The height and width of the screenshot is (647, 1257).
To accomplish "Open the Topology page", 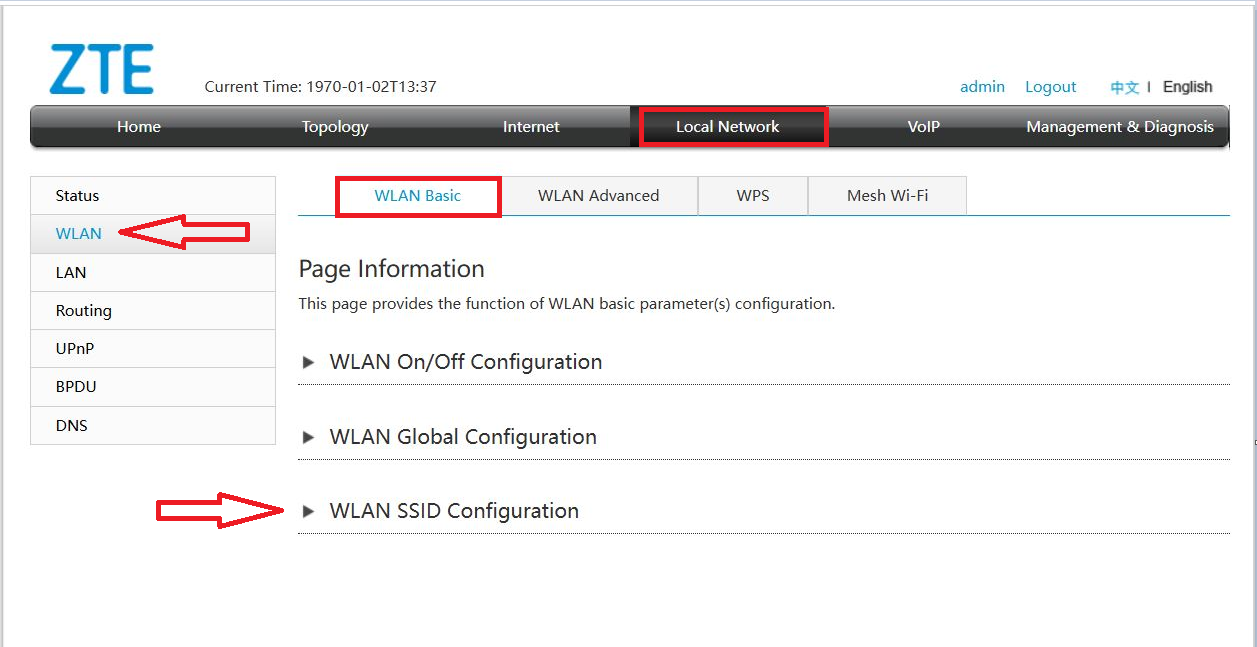I will [334, 126].
